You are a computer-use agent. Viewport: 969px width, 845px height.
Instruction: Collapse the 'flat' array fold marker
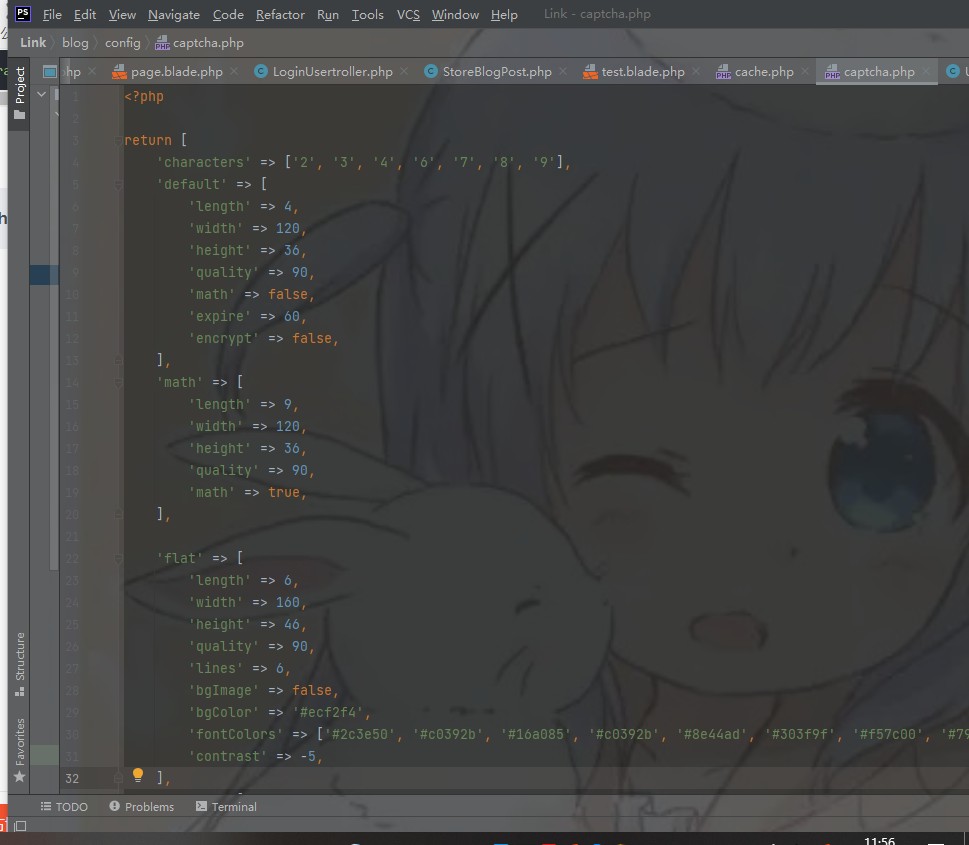[x=118, y=559]
